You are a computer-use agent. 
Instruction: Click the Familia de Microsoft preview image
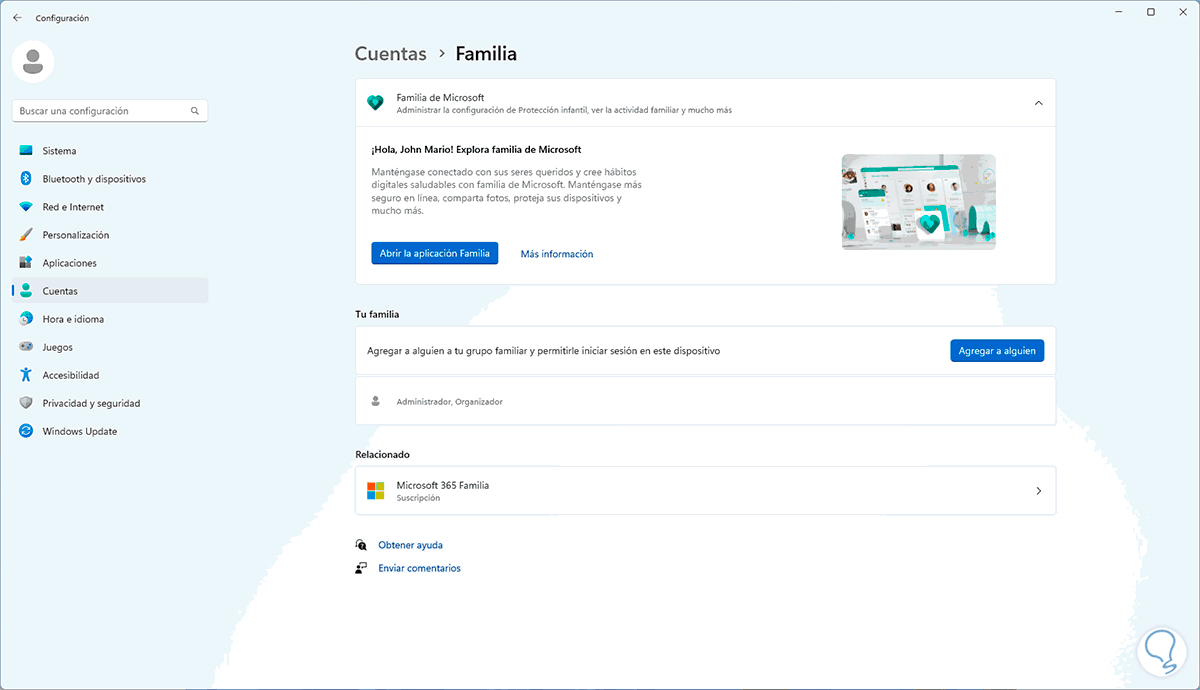click(x=918, y=201)
